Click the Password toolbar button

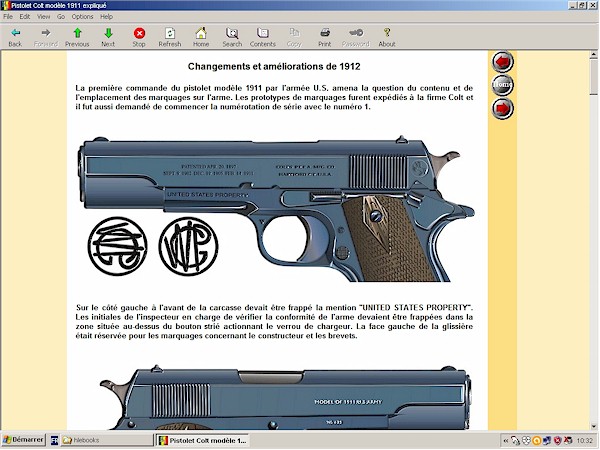[x=355, y=37]
